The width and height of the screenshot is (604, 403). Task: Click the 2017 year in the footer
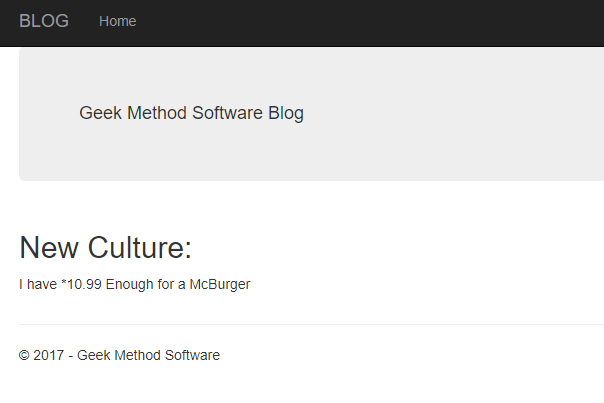click(x=49, y=355)
